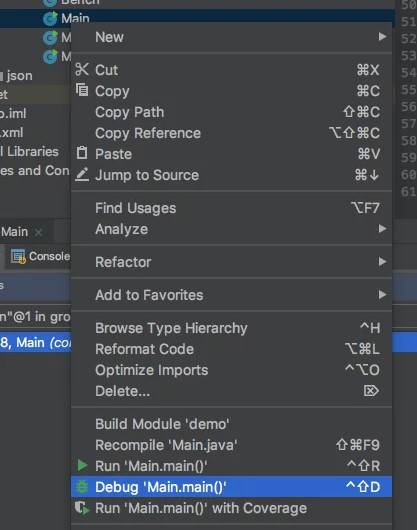
Task: Click the Copy icon in the menu
Action: click(x=82, y=90)
